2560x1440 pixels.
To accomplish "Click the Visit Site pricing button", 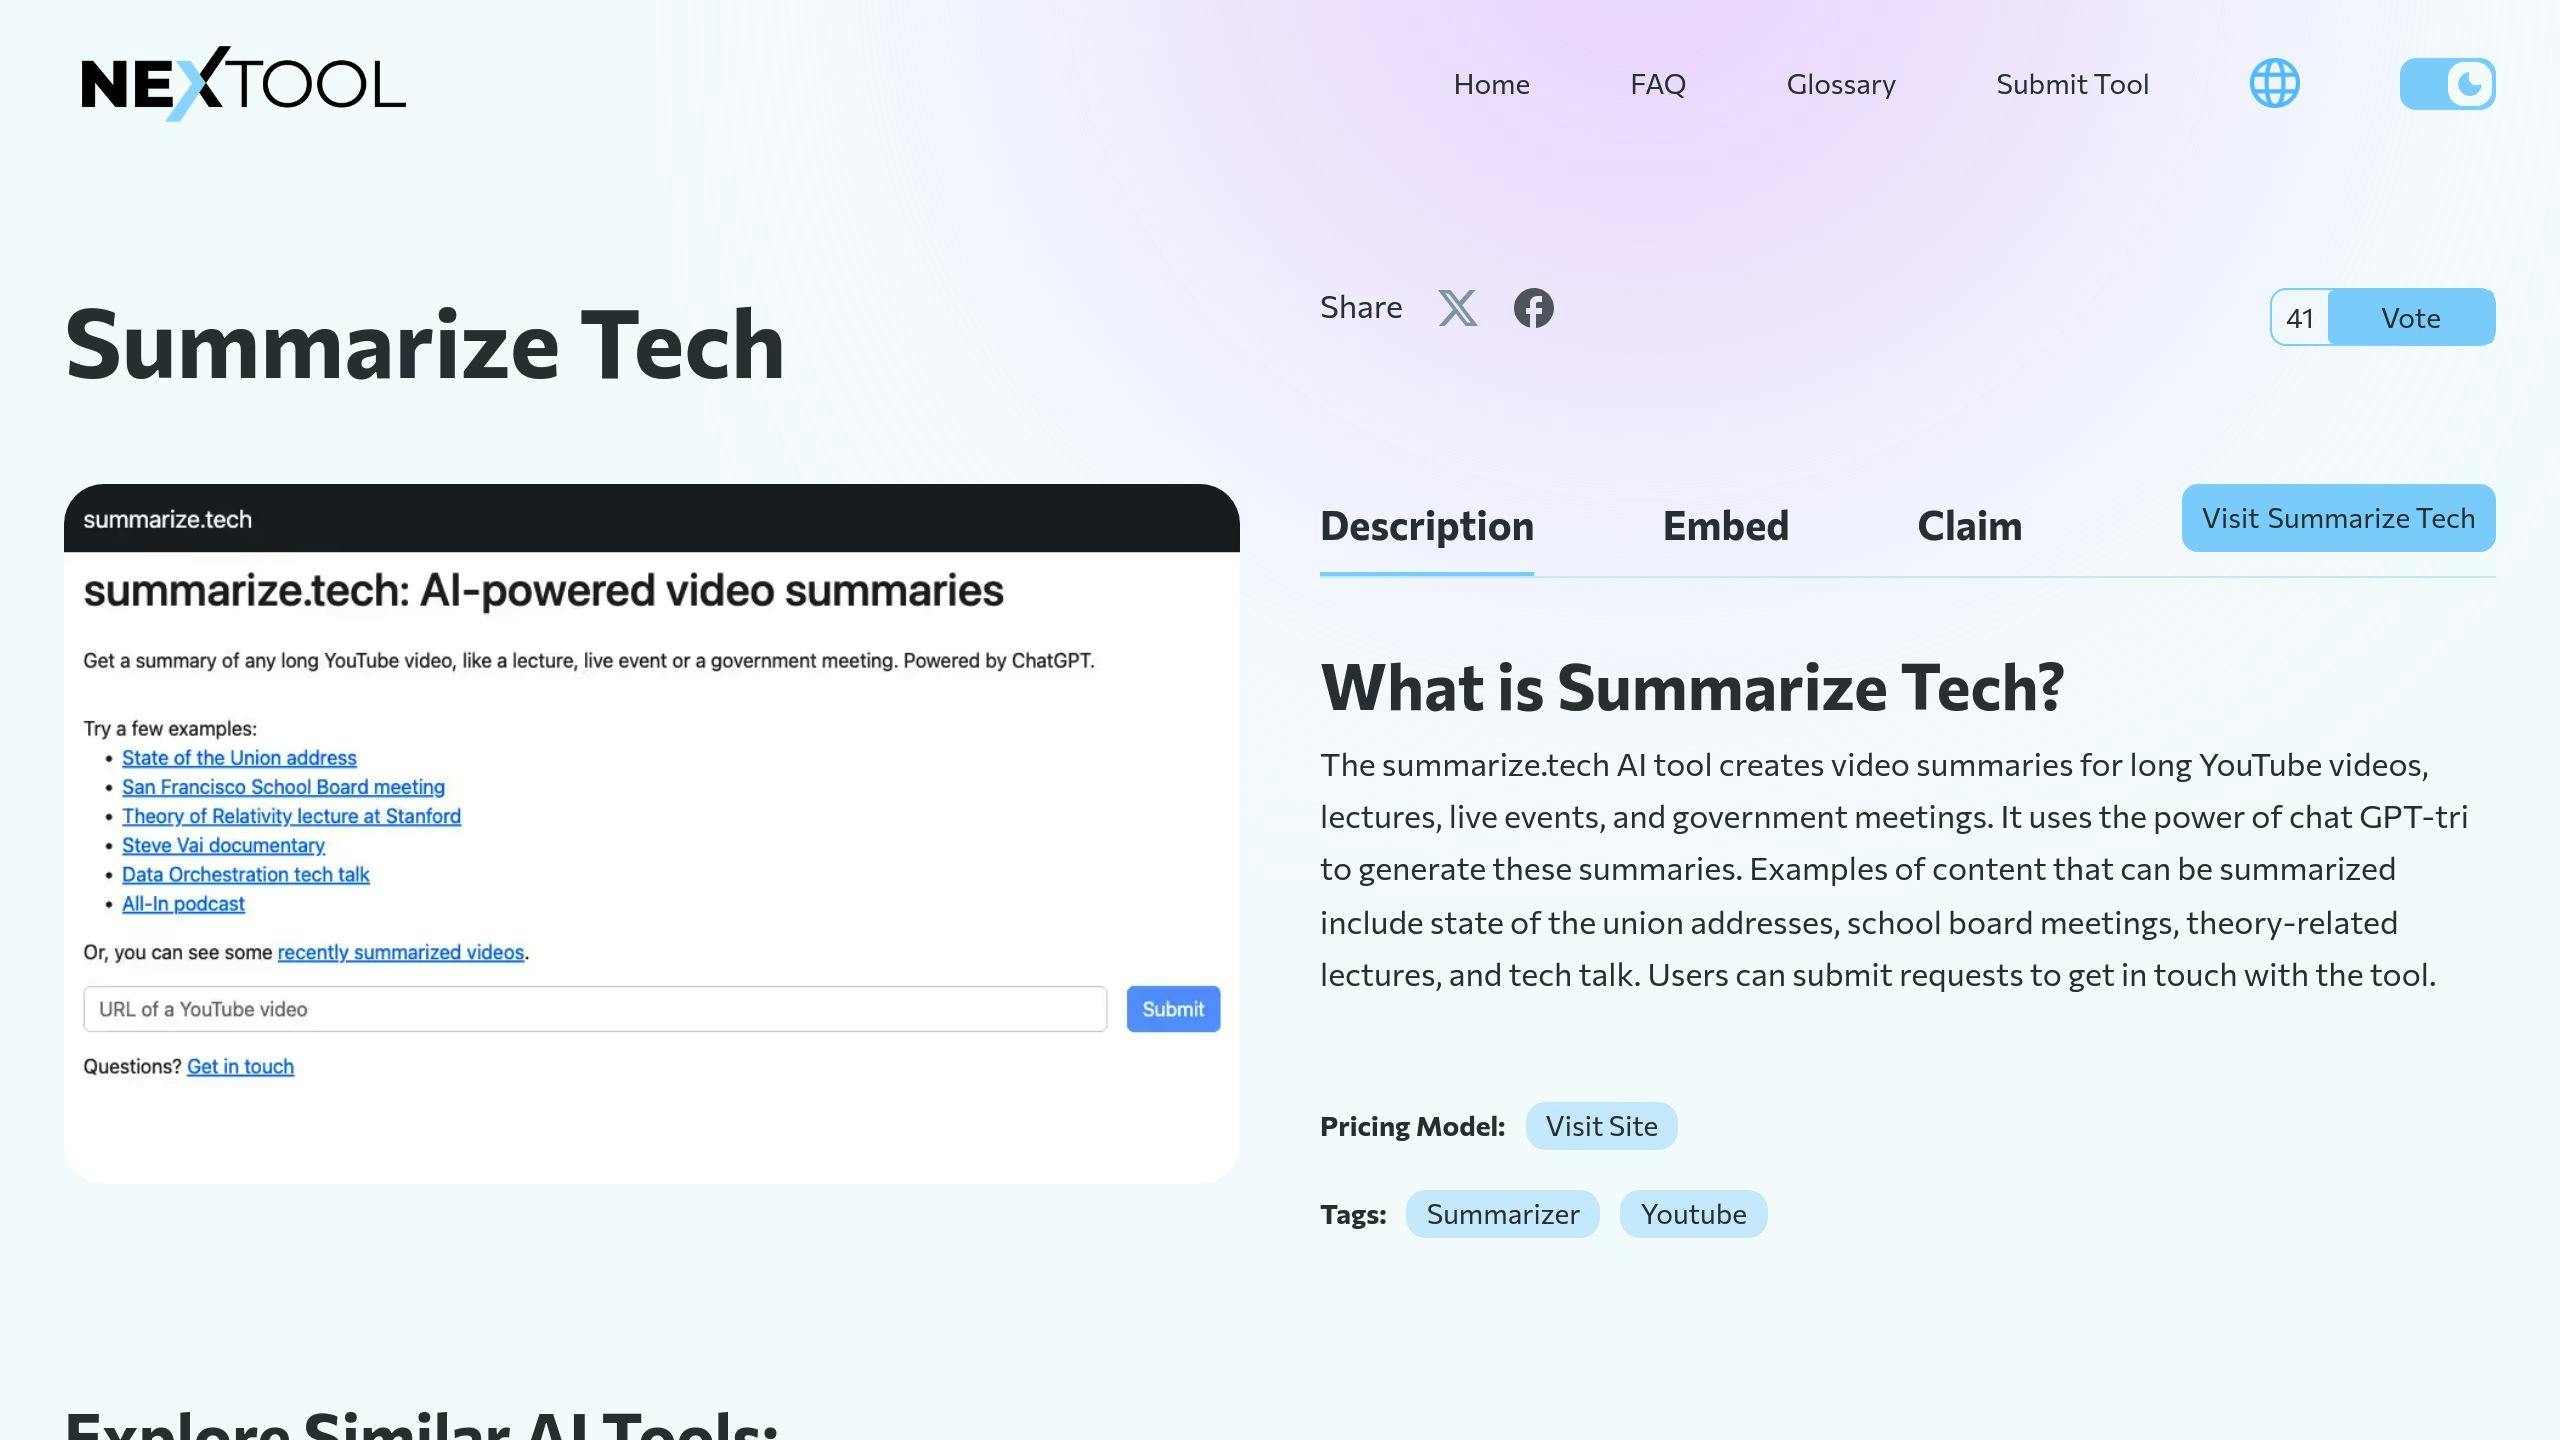I will (x=1600, y=1125).
